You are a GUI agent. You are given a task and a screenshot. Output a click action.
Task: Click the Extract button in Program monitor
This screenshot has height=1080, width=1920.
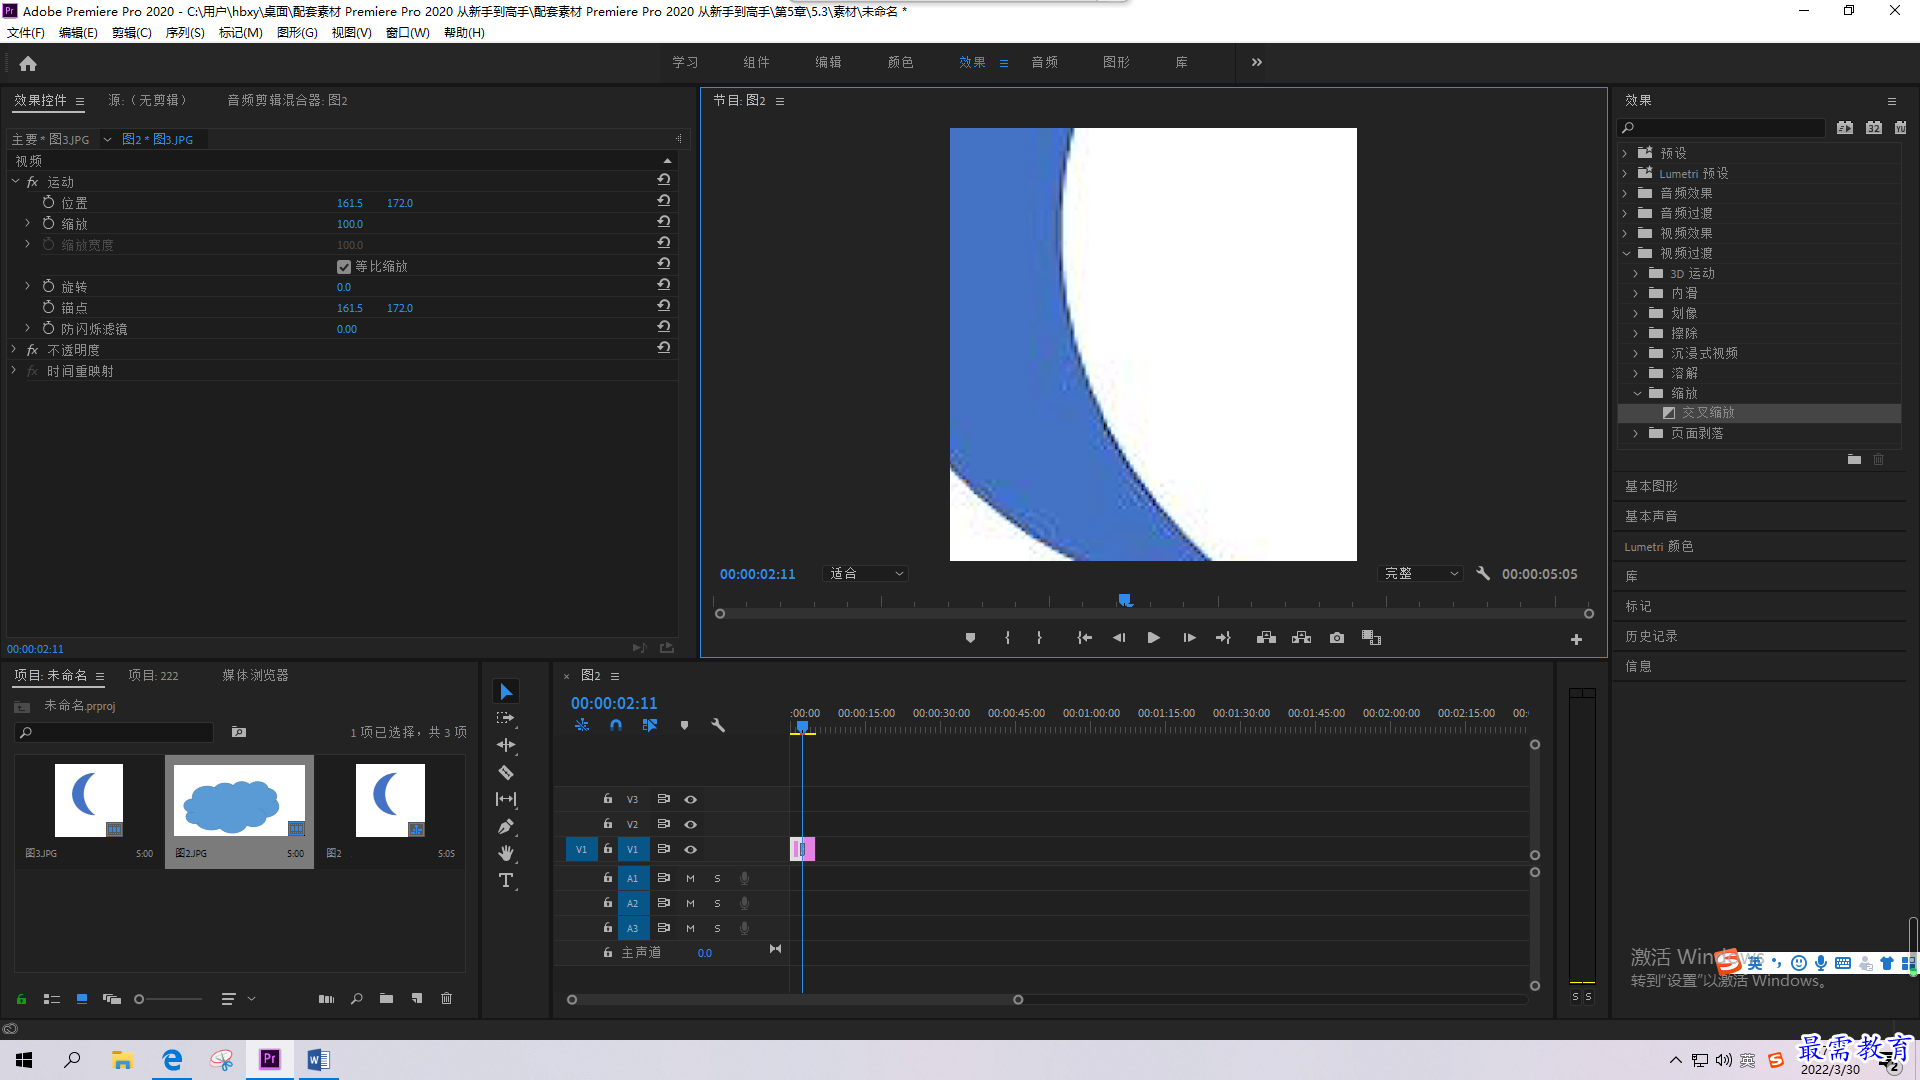pos(1301,638)
